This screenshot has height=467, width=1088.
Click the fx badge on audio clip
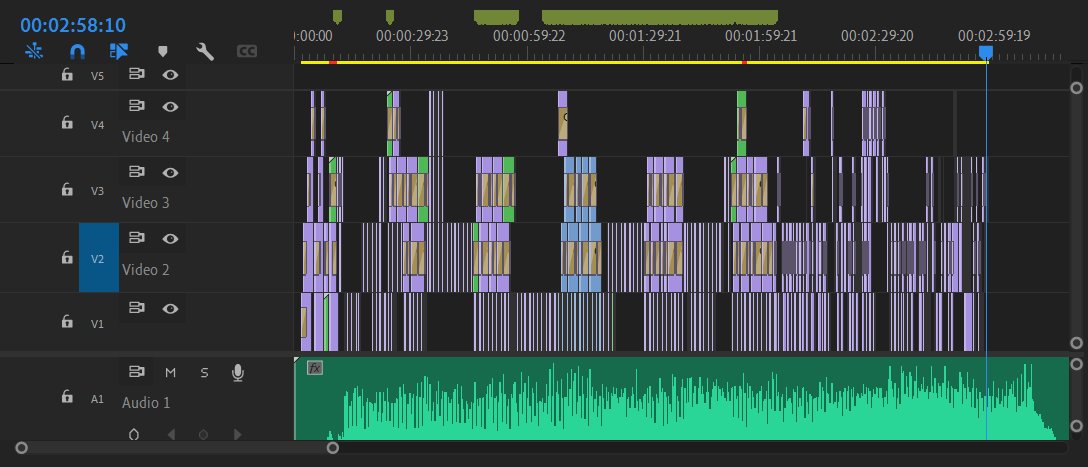click(314, 368)
